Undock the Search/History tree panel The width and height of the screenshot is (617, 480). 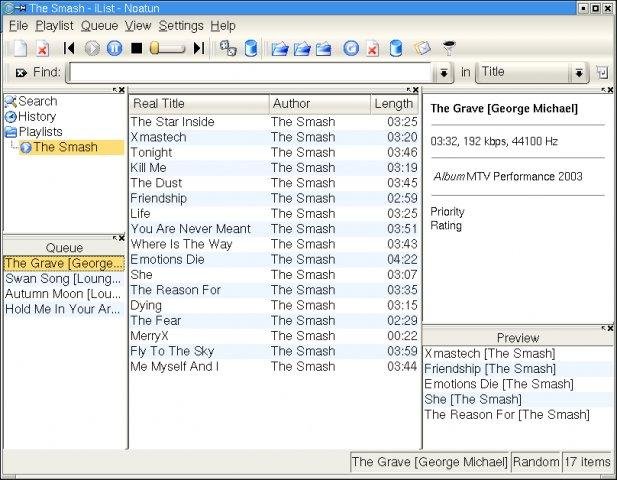click(115, 90)
